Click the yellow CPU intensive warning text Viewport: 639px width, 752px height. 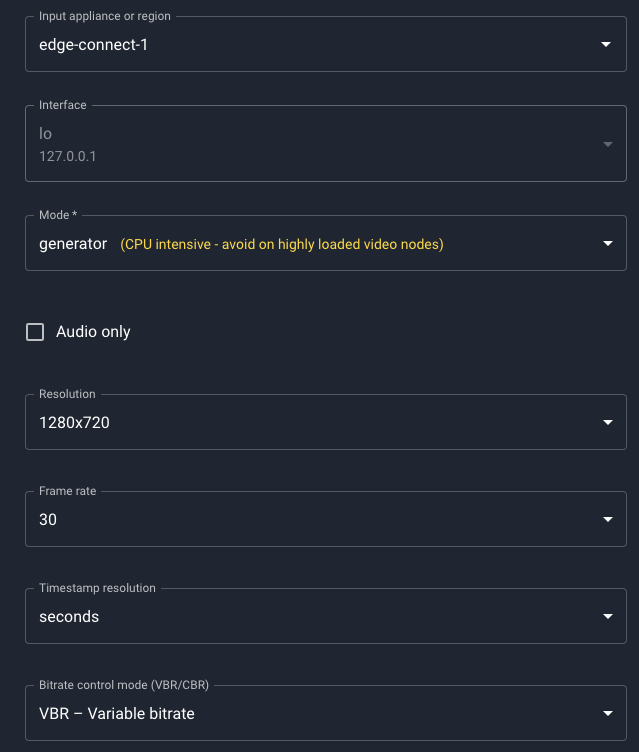click(x=281, y=244)
